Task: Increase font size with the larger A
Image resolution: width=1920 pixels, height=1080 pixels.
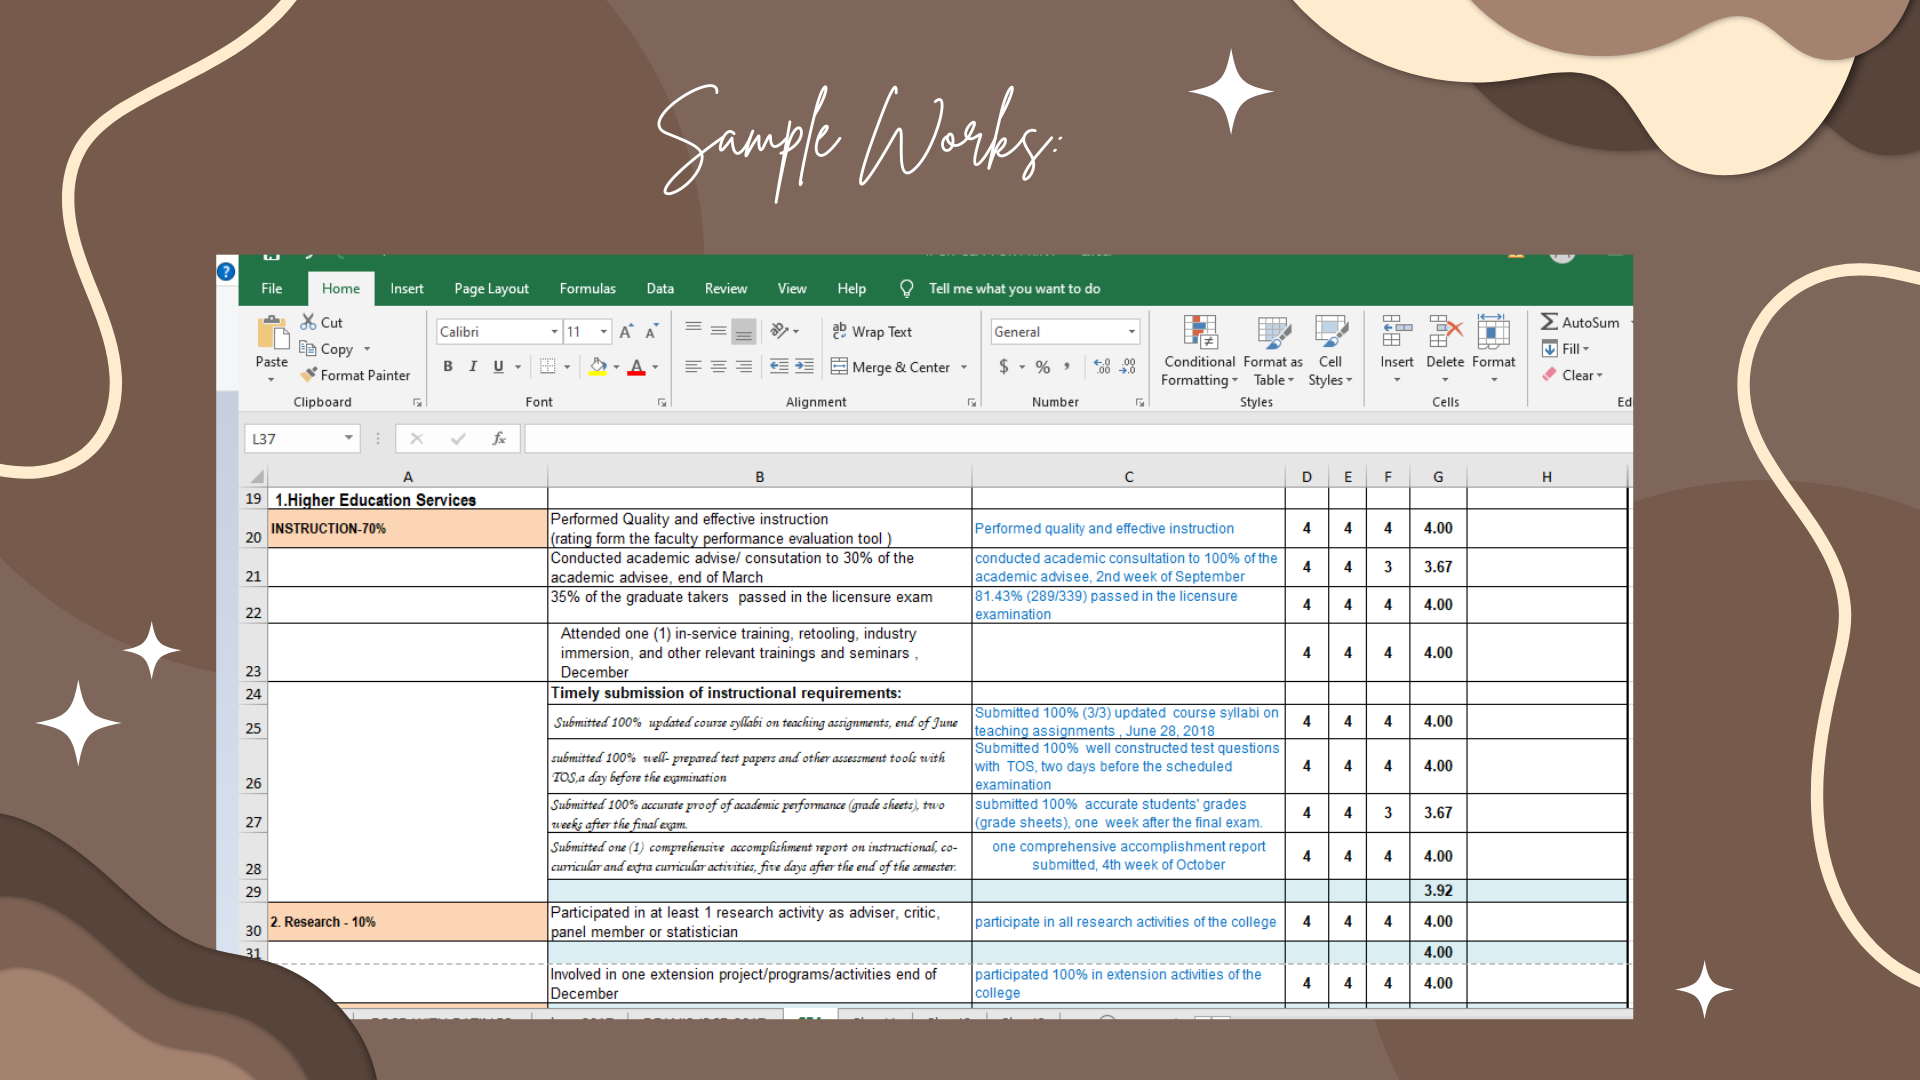Action: coord(626,331)
